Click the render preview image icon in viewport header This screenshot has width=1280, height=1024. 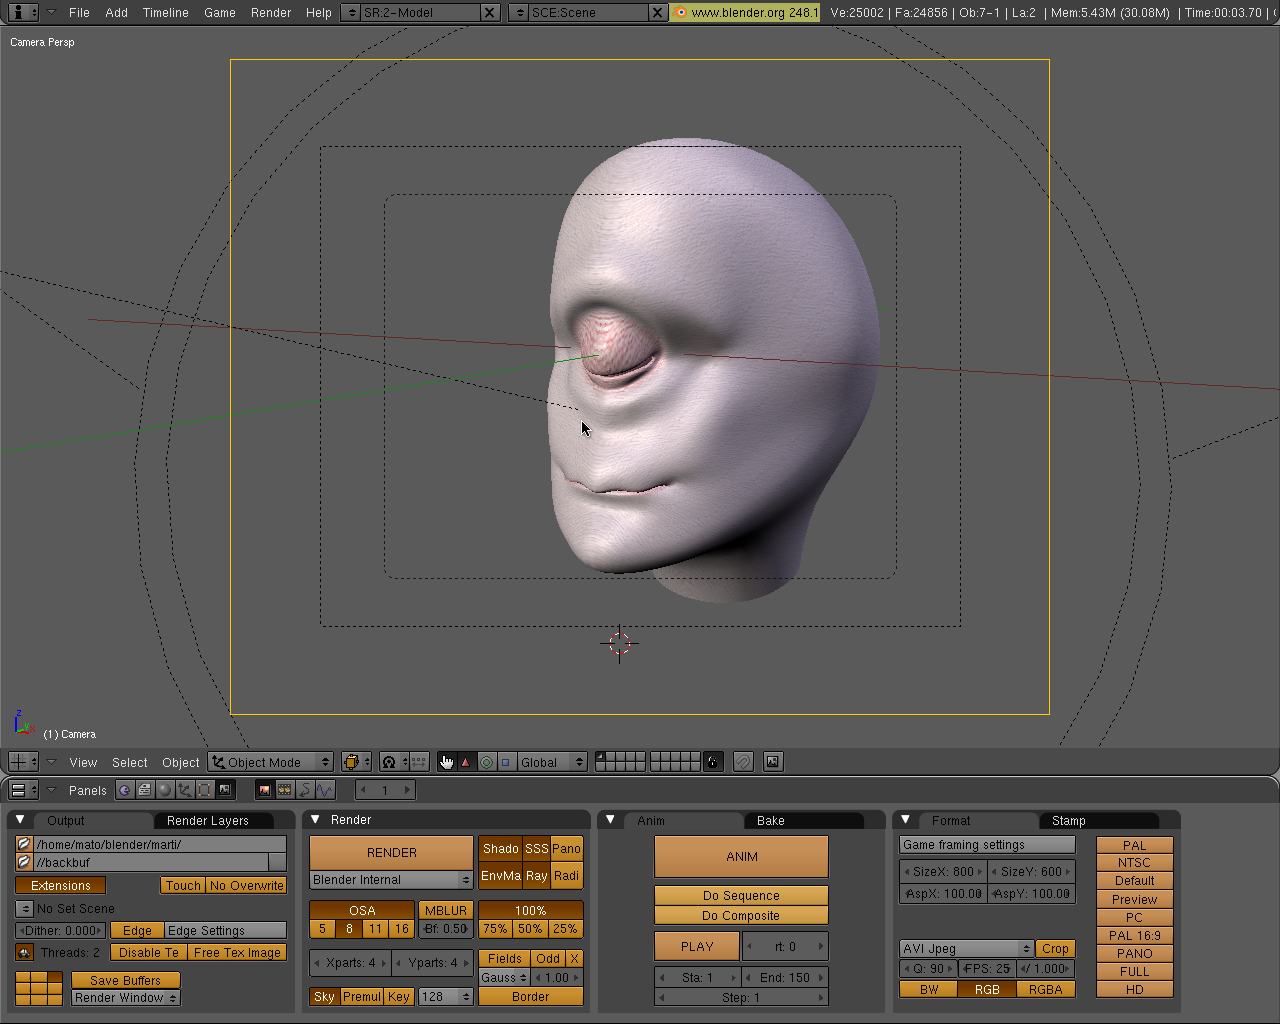773,762
